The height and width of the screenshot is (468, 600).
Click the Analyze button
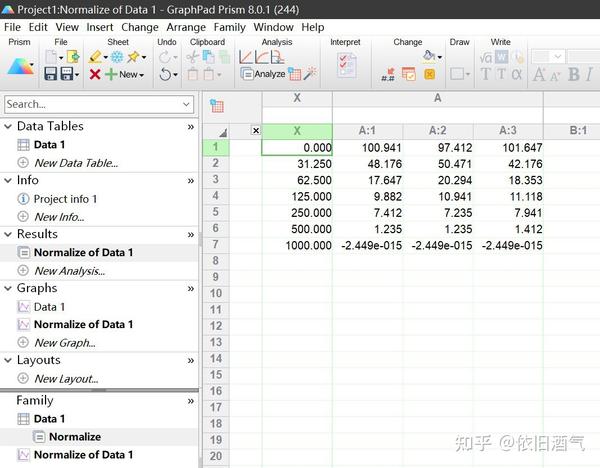point(263,73)
